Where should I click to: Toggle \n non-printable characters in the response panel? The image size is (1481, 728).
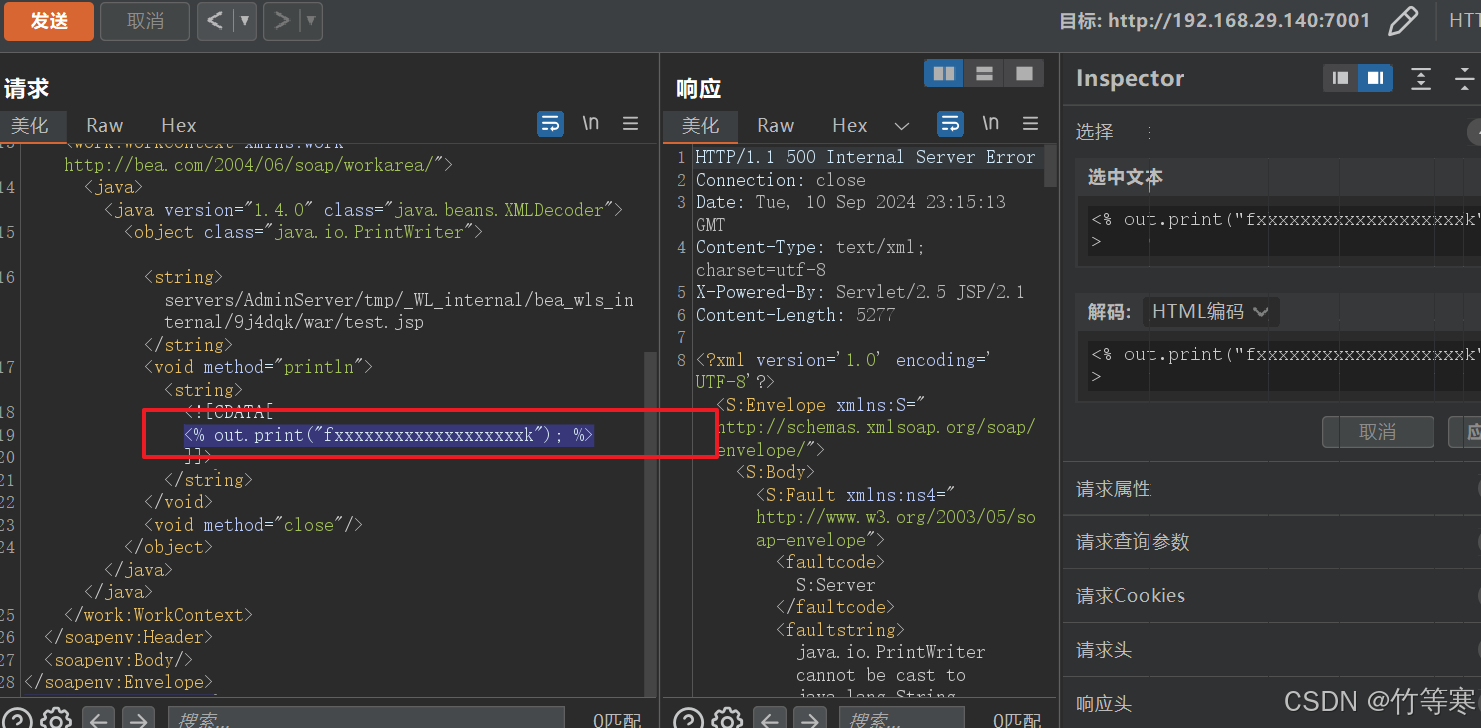click(x=990, y=123)
